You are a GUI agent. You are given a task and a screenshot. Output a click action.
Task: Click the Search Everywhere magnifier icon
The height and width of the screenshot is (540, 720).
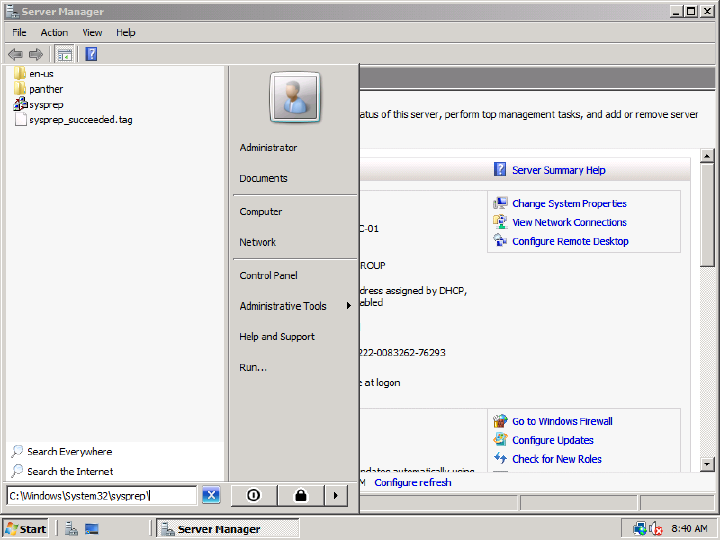(17, 451)
